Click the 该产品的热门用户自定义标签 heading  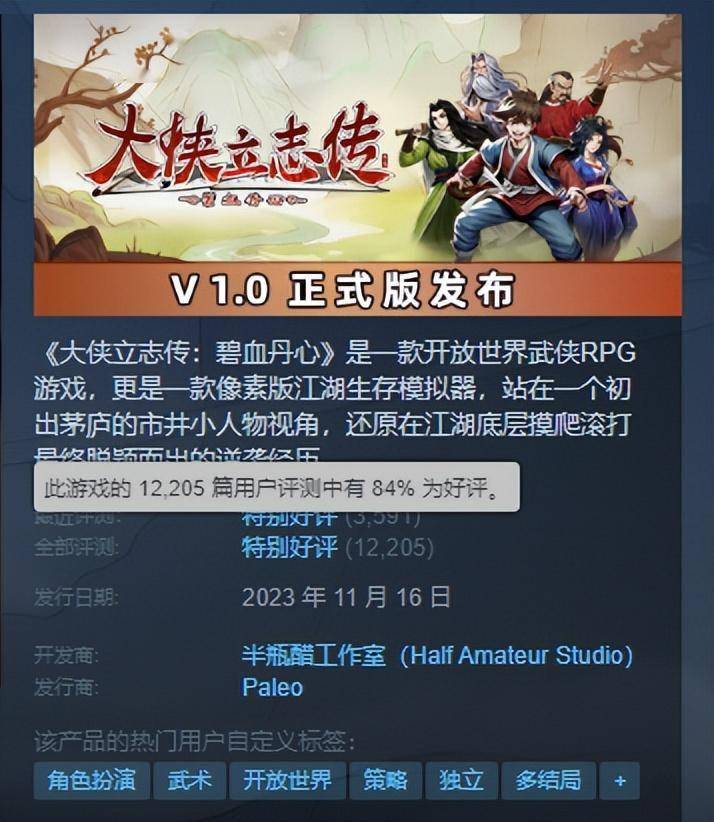(194, 742)
